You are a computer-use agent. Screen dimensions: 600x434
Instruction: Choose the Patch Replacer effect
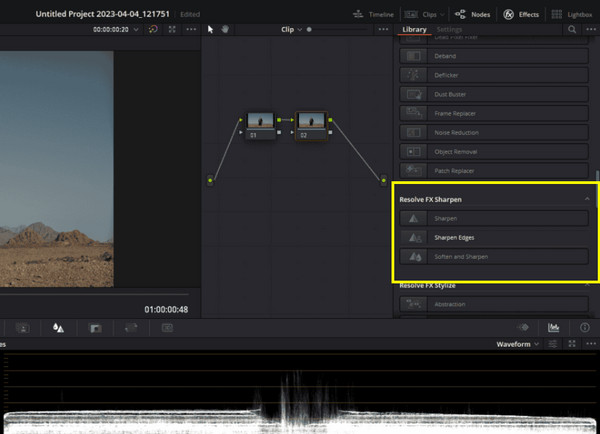494,171
